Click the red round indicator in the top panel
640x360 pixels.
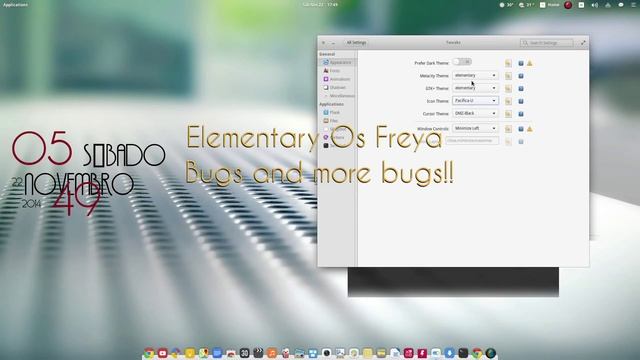pos(568,5)
